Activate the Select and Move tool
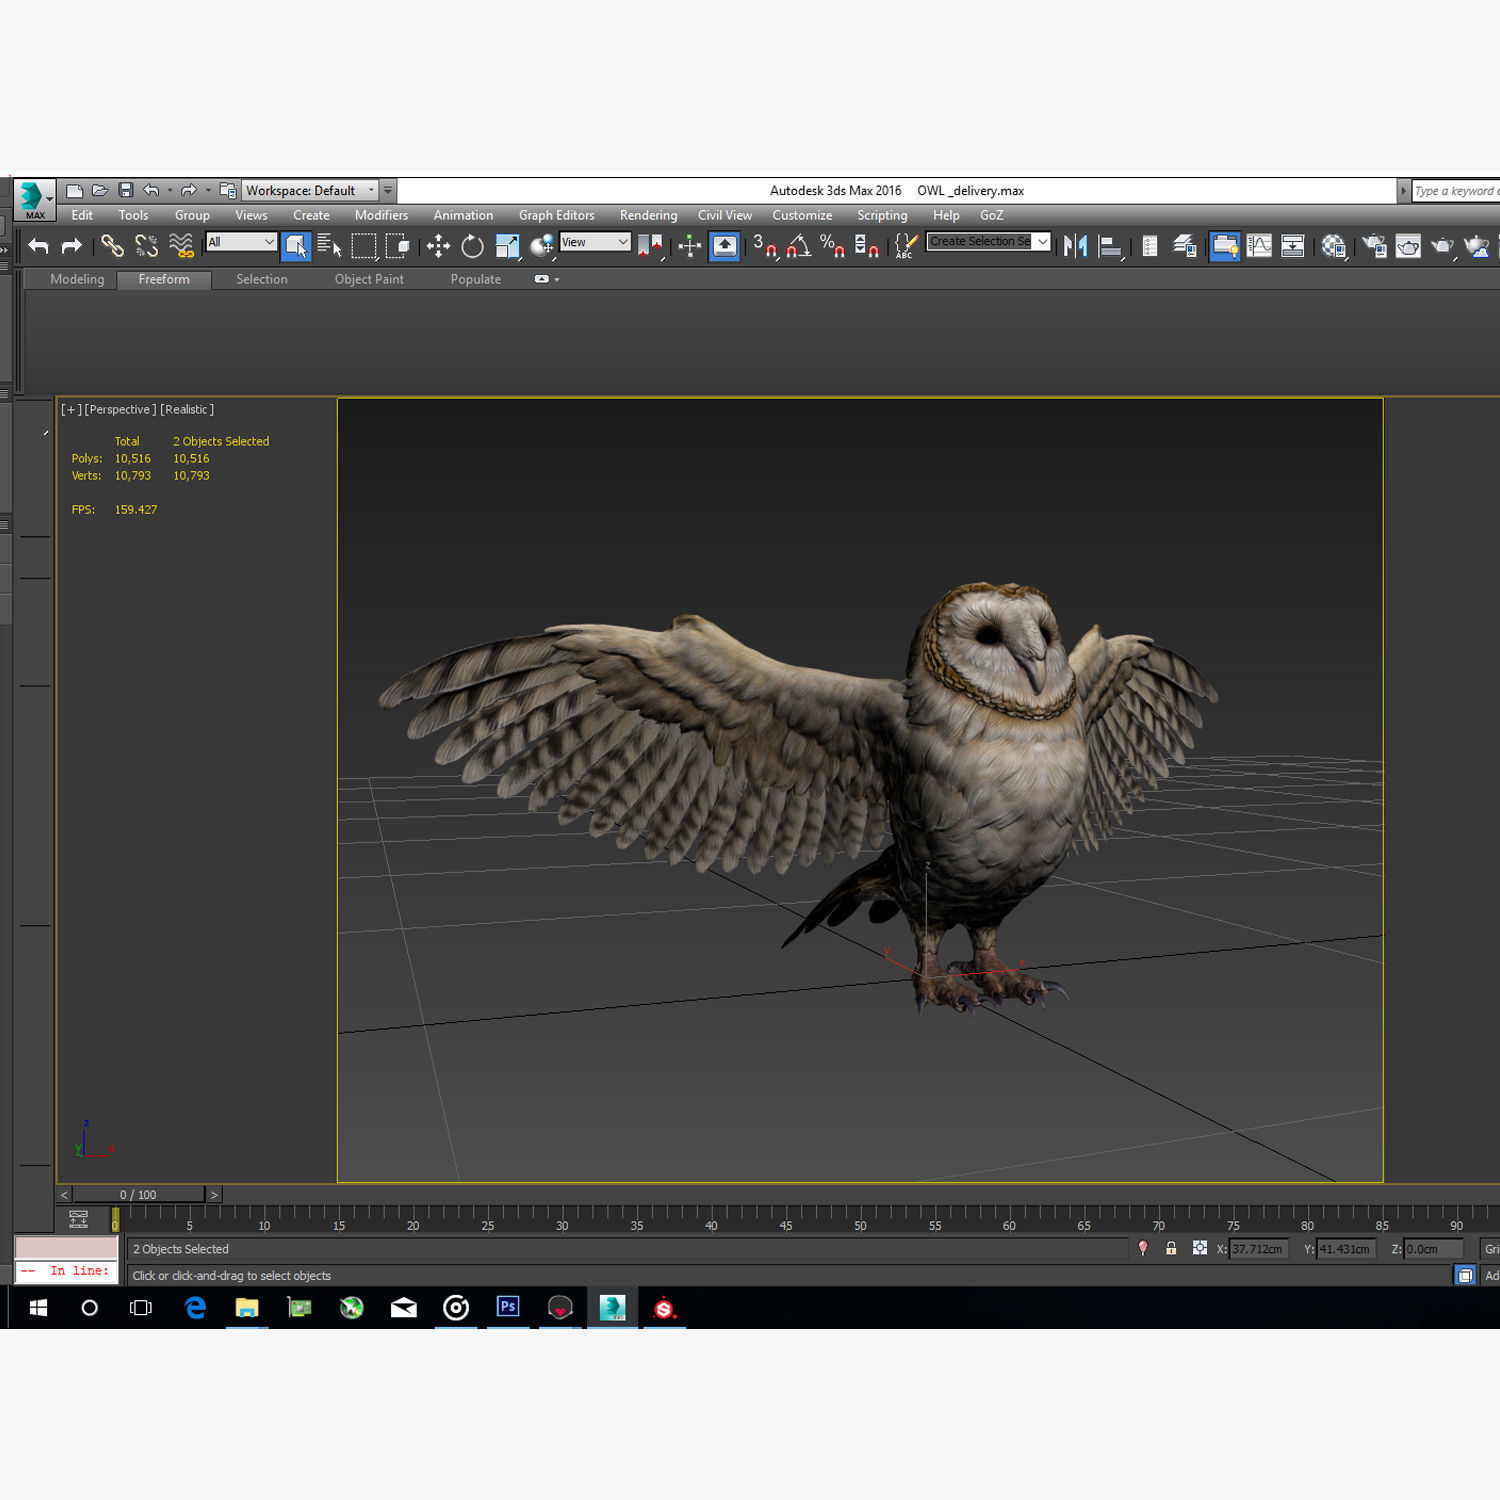Viewport: 1500px width, 1500px height. (x=438, y=246)
